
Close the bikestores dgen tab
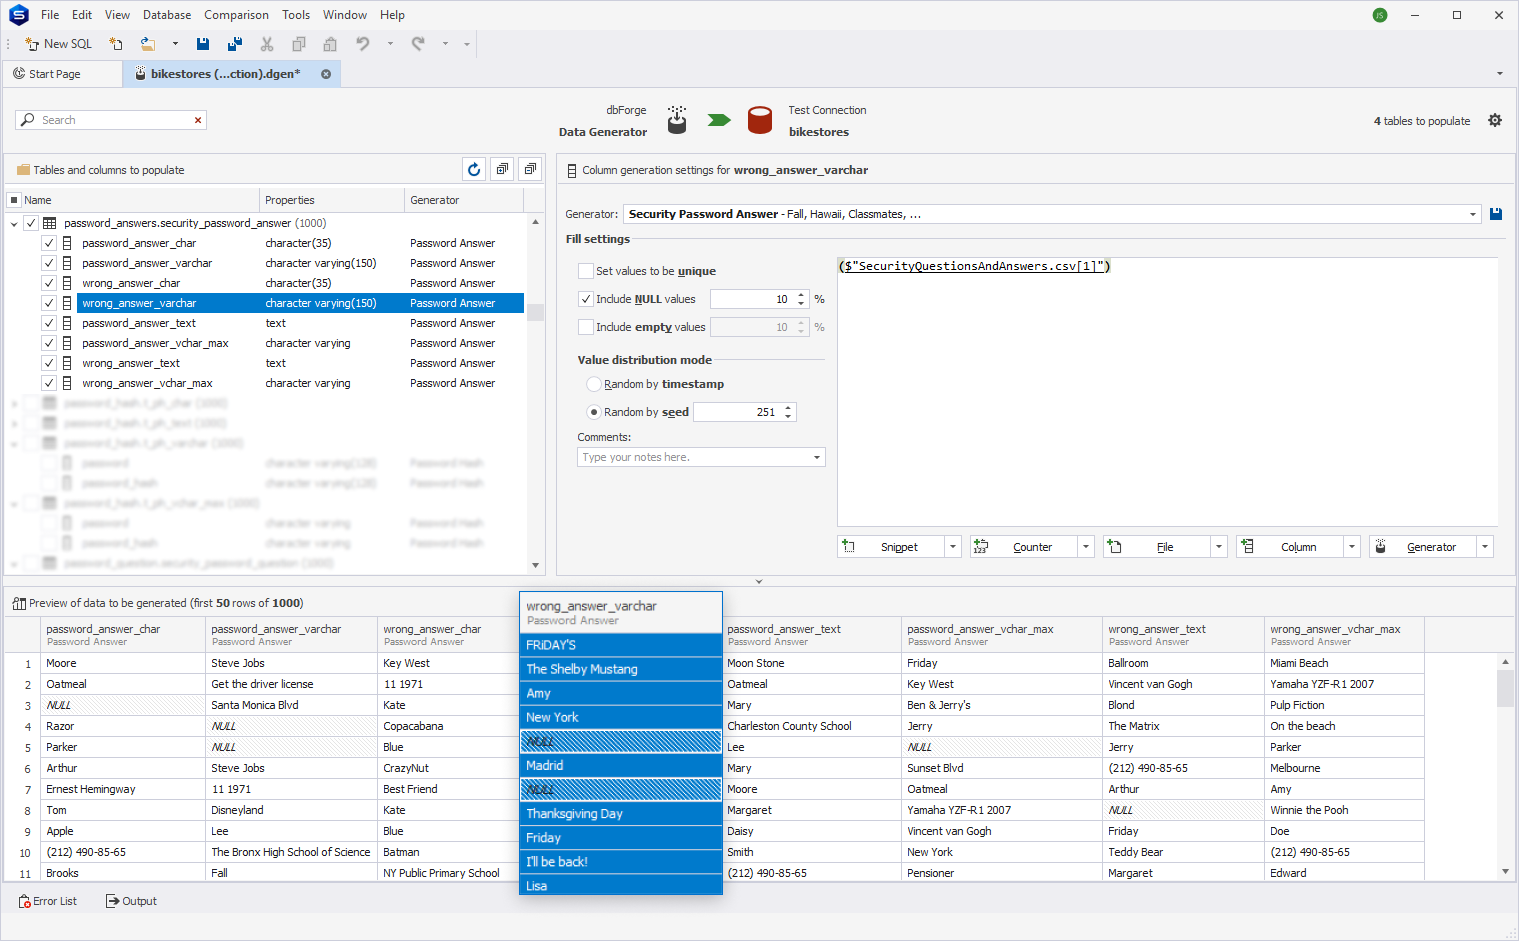tap(326, 74)
